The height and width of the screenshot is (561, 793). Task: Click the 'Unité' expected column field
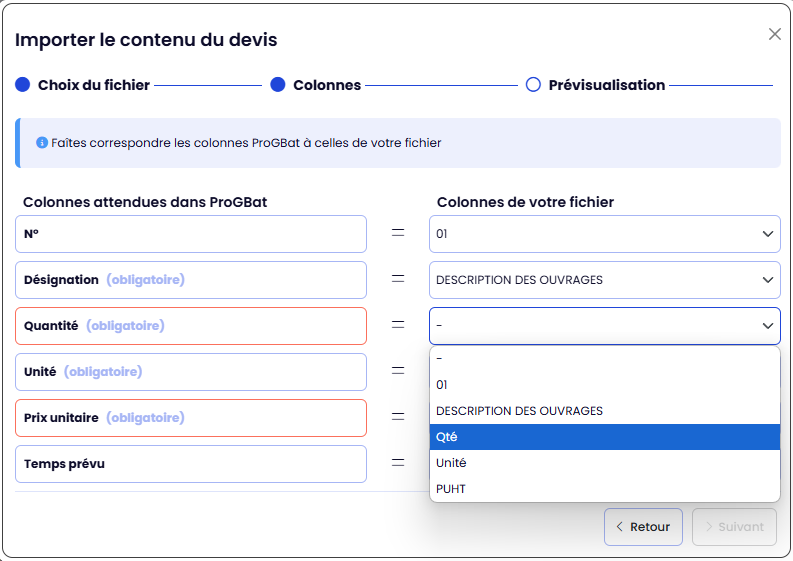[x=191, y=372]
